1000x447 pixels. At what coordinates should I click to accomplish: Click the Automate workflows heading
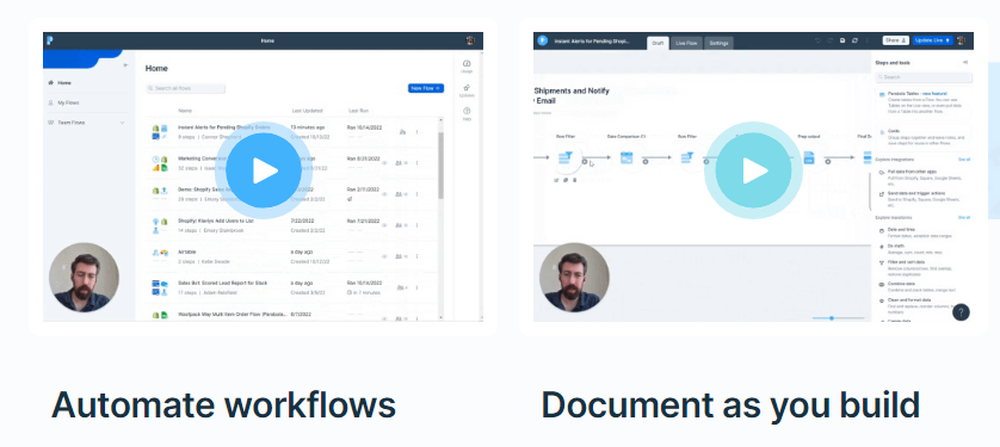click(224, 404)
